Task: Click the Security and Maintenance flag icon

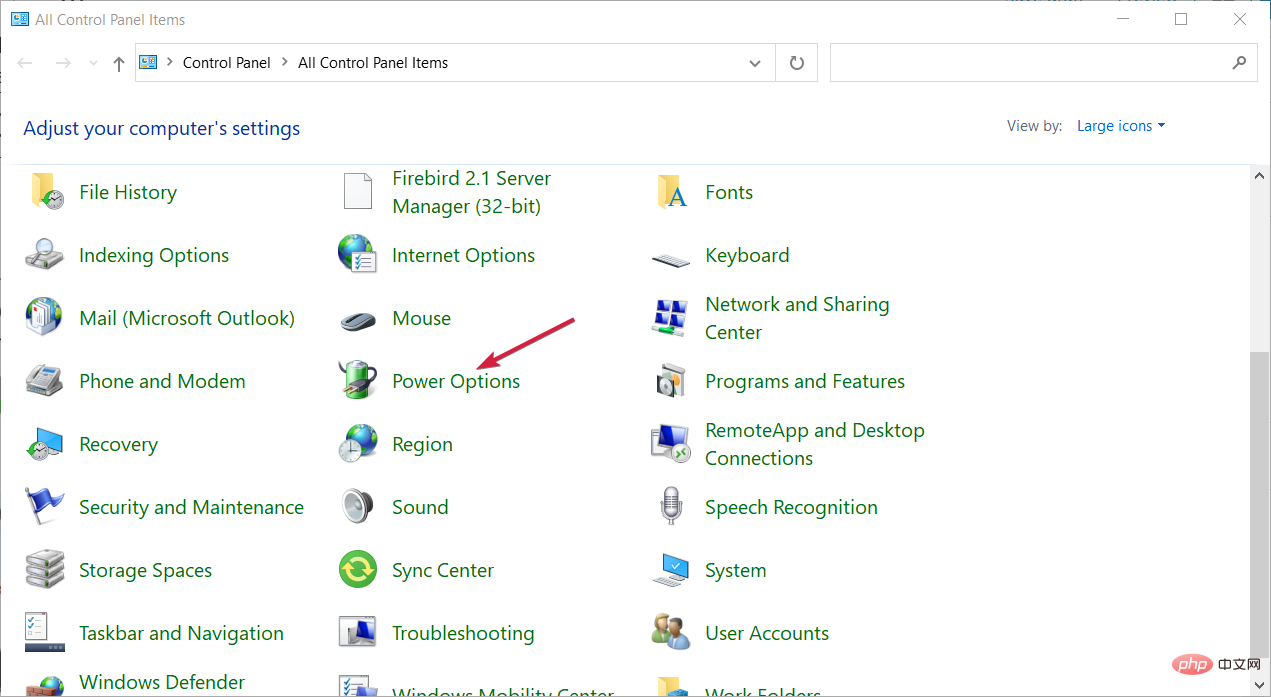Action: (x=44, y=507)
